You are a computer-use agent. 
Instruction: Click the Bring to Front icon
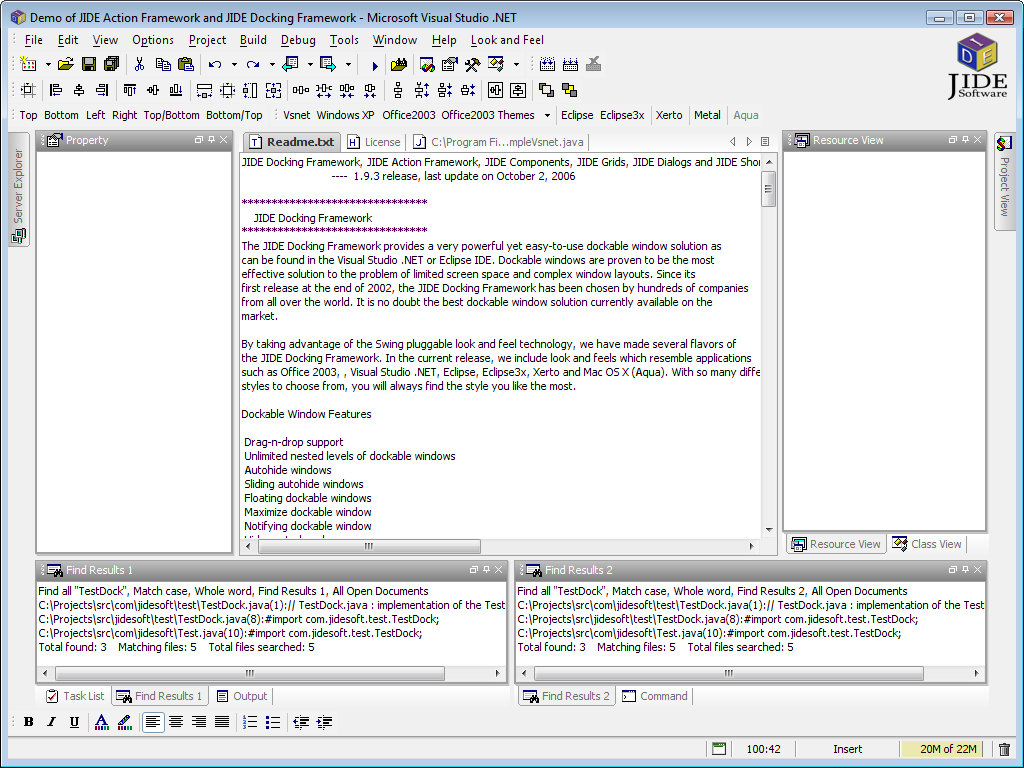[546, 90]
